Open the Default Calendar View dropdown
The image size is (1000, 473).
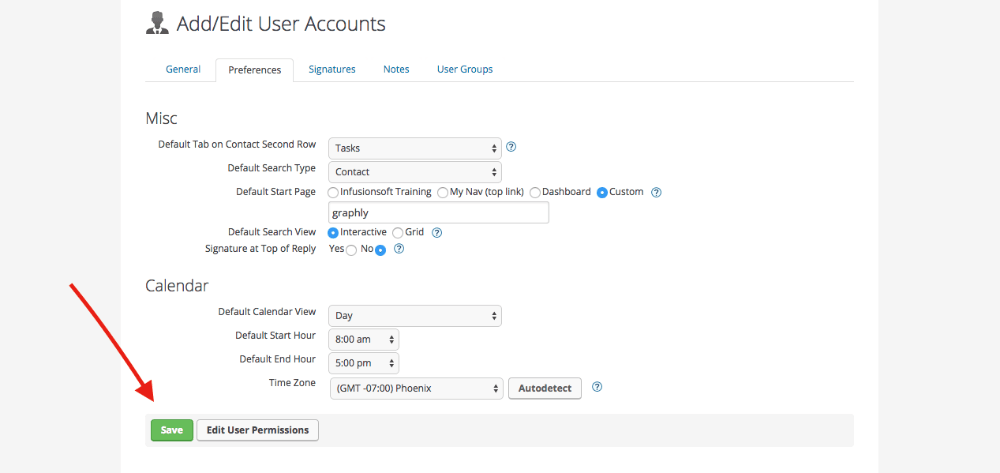pos(415,316)
